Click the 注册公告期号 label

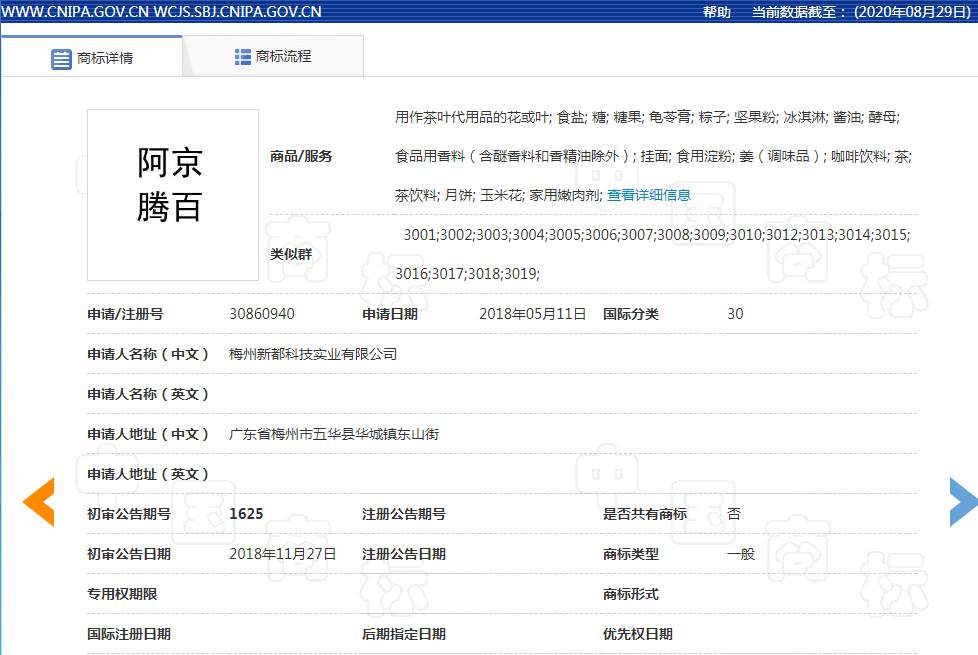(x=404, y=514)
